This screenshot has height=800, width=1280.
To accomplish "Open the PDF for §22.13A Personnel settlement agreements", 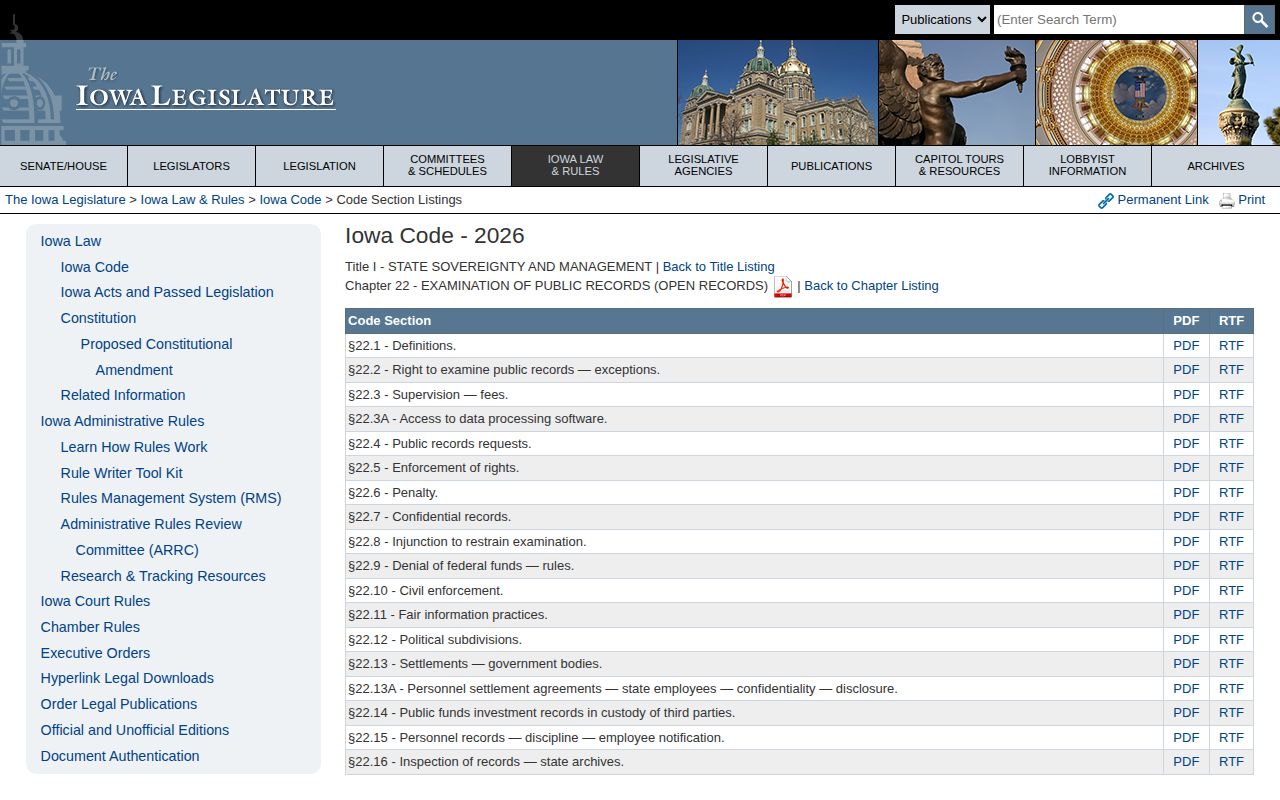I will [x=1186, y=689].
